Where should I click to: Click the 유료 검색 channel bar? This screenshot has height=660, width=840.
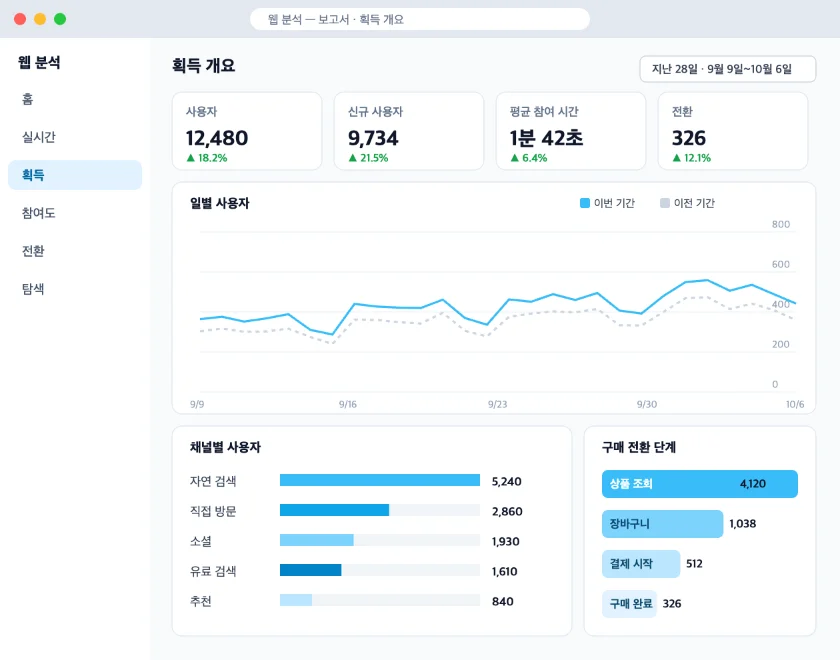point(311,570)
